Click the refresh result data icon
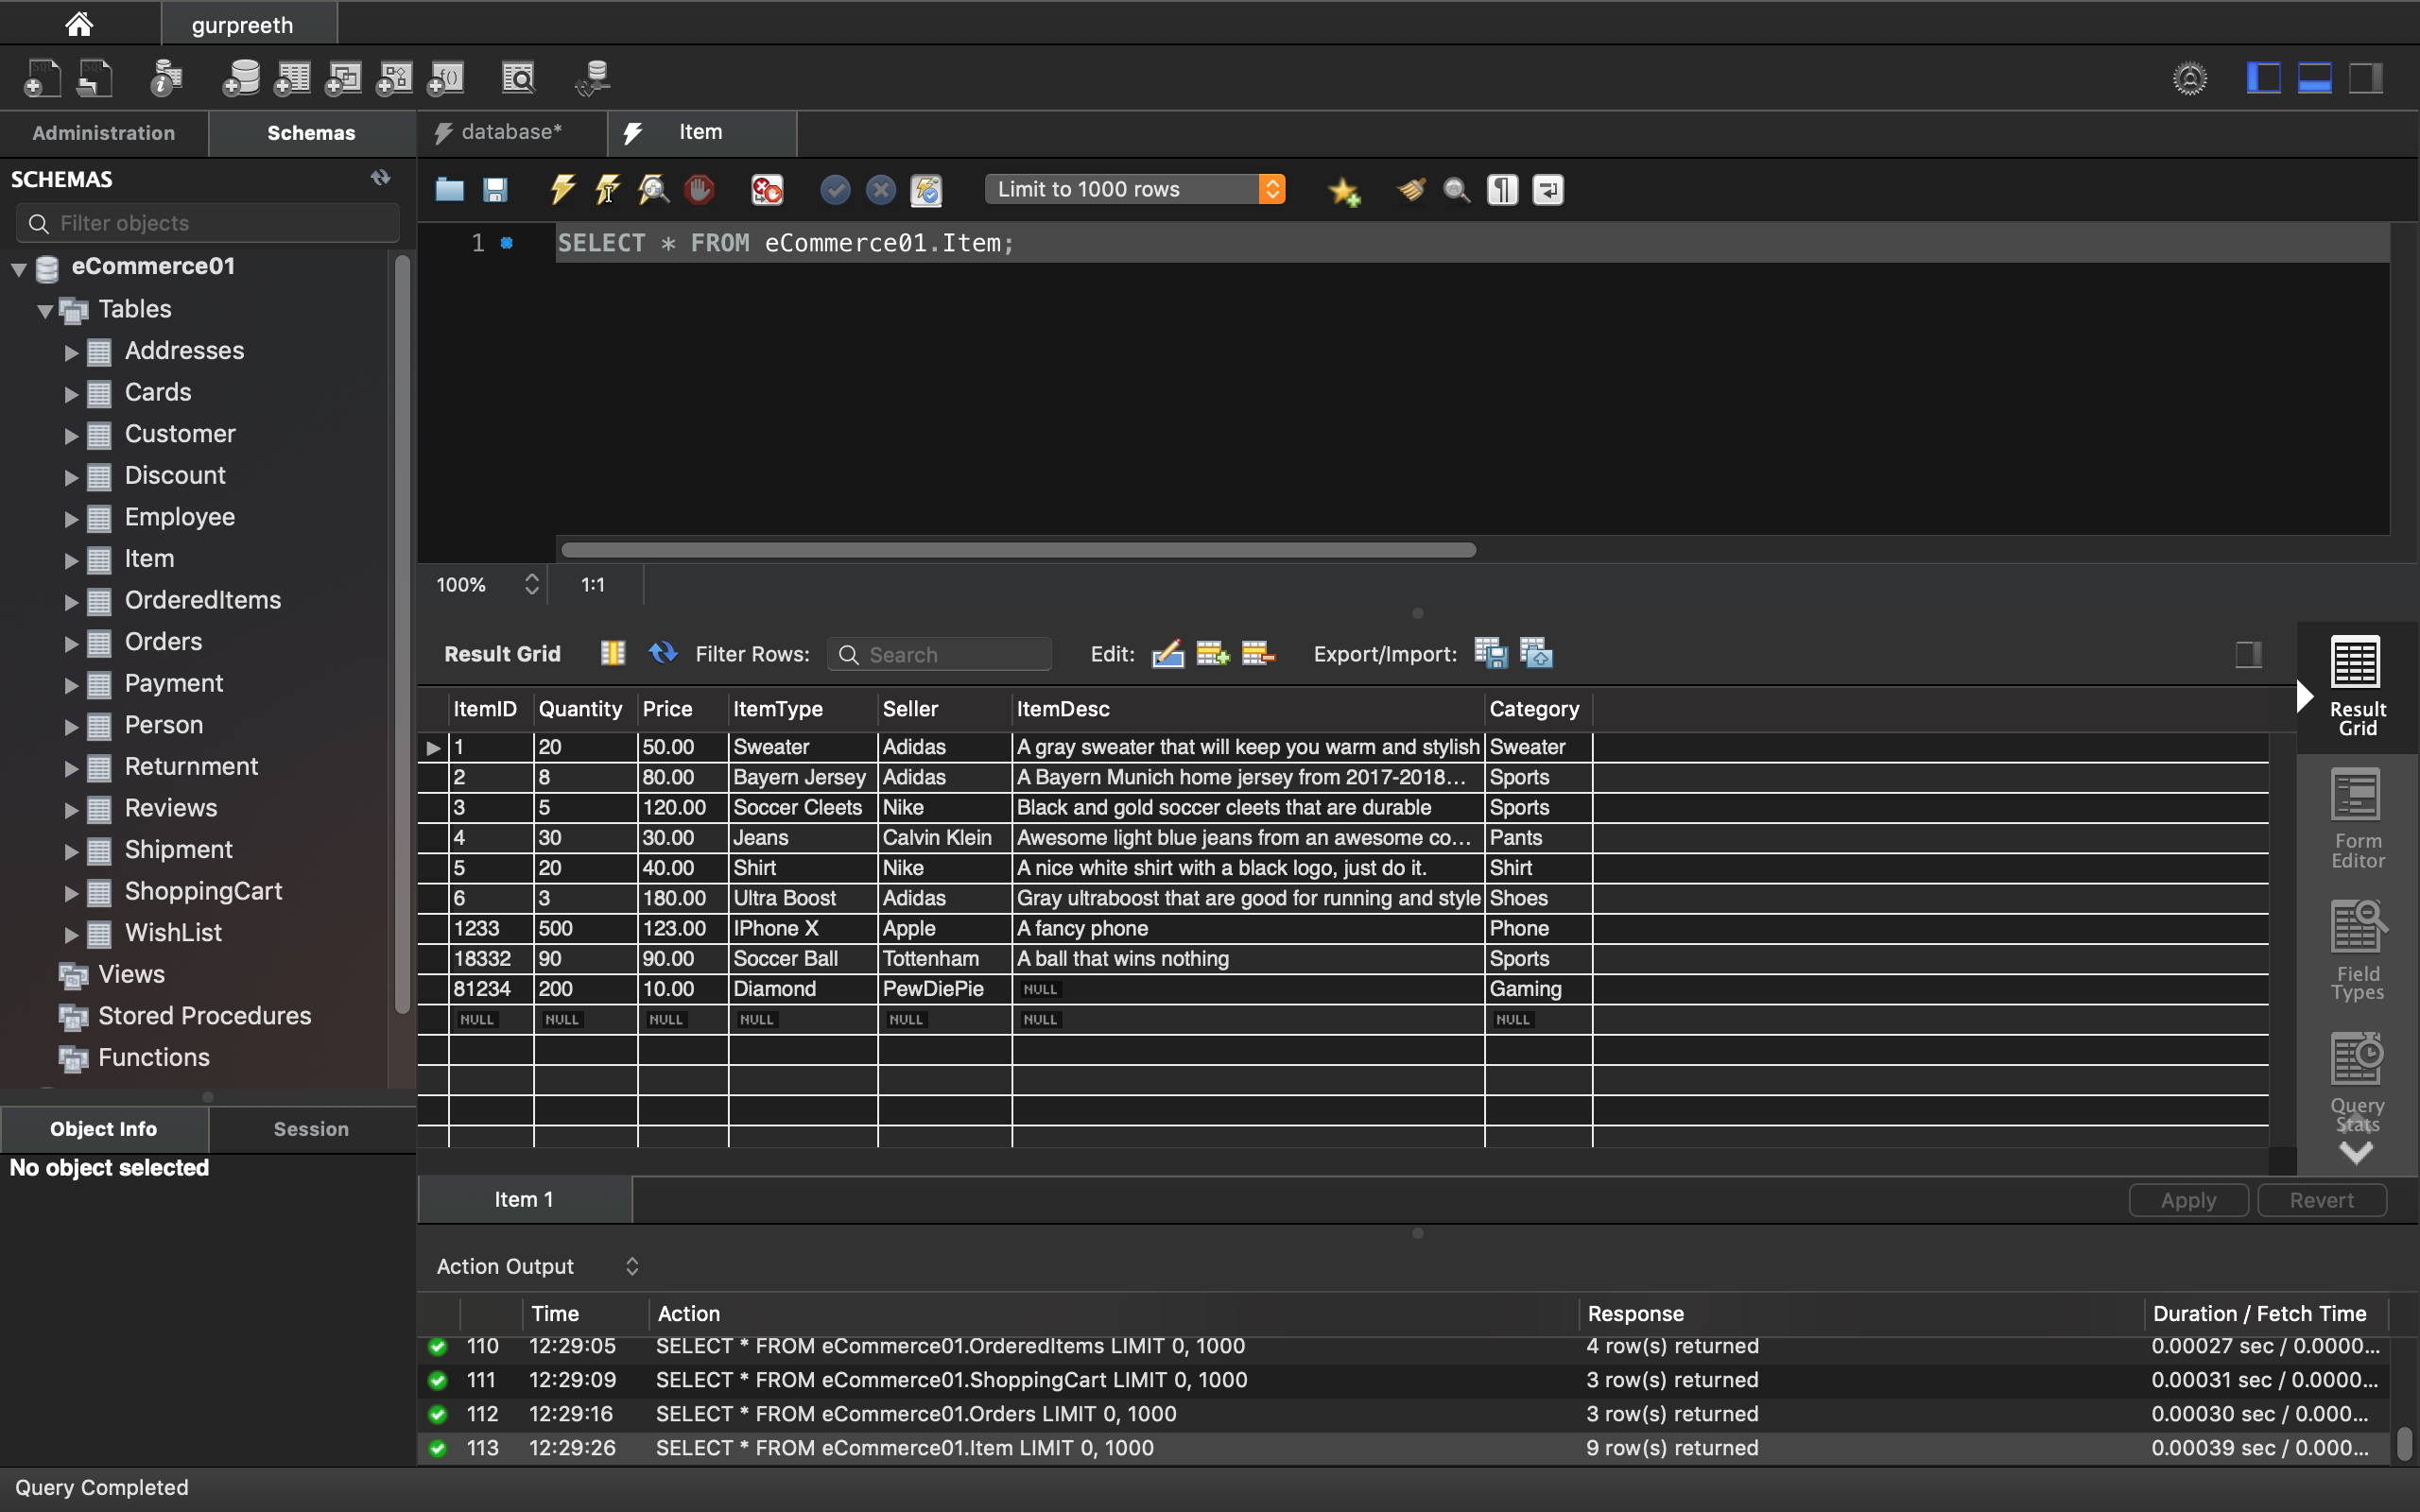Viewport: 2420px width, 1512px height. coord(662,653)
